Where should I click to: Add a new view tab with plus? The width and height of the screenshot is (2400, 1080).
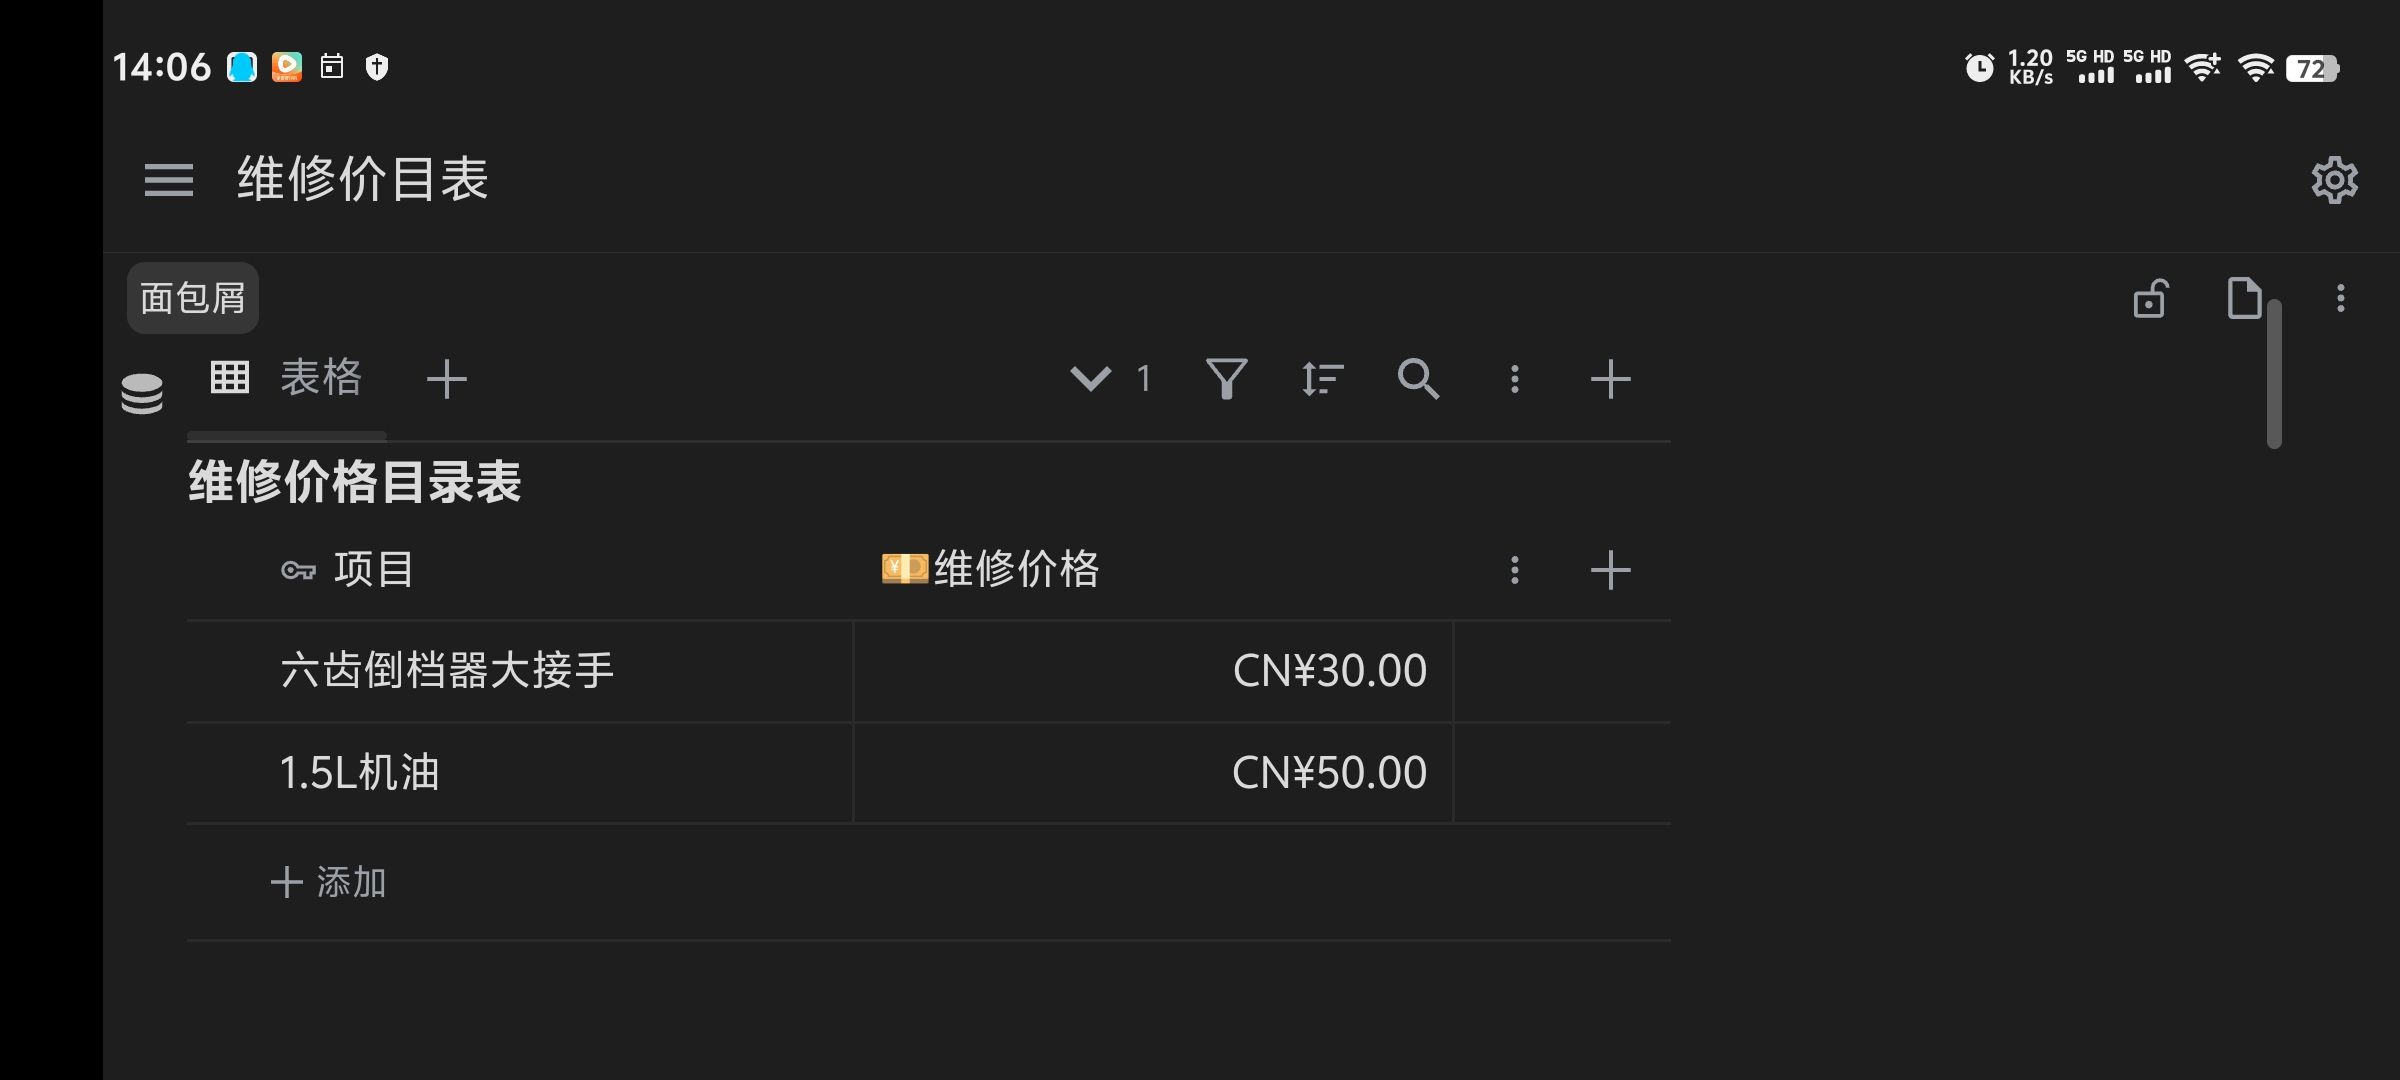coord(446,380)
